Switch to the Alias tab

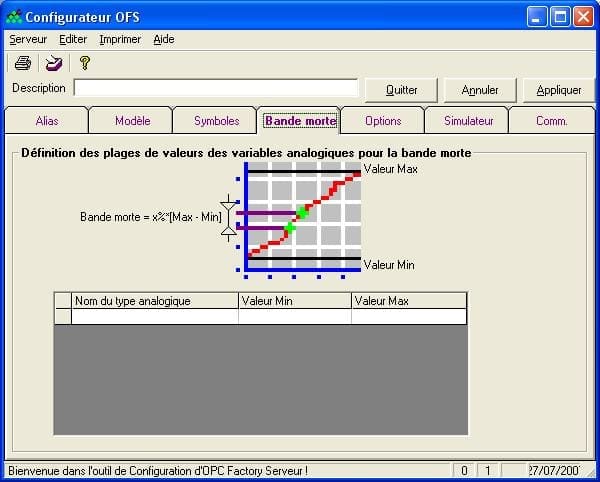point(47,121)
